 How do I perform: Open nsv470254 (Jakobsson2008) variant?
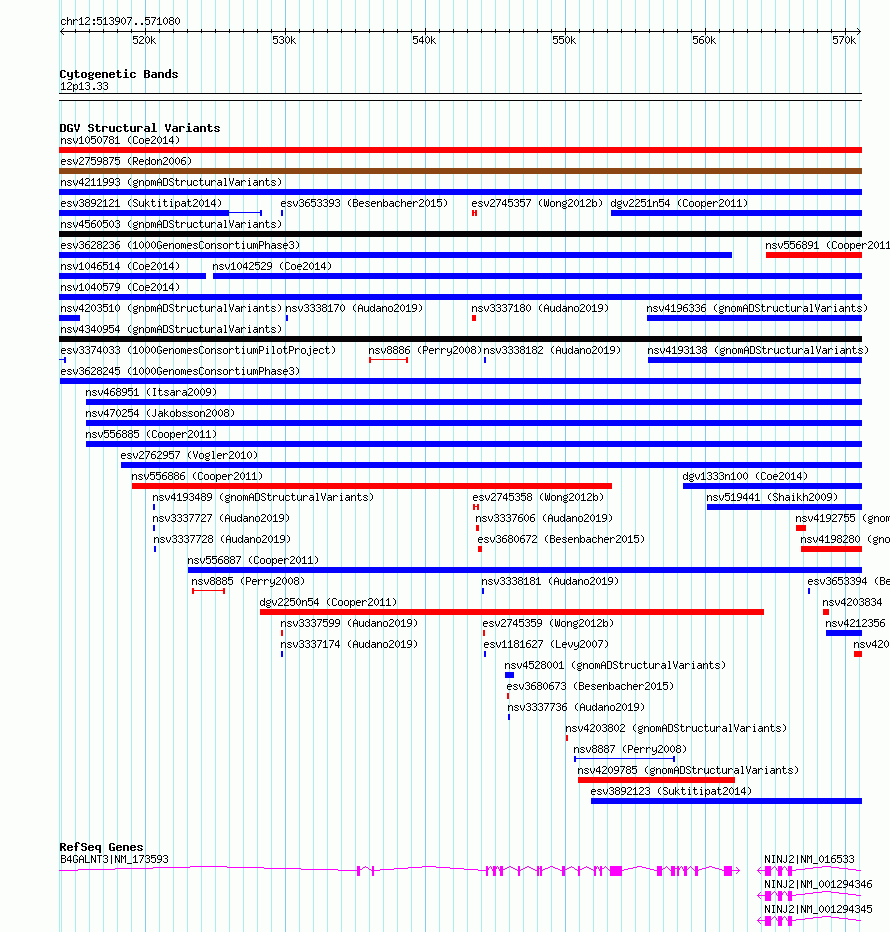(x=160, y=413)
